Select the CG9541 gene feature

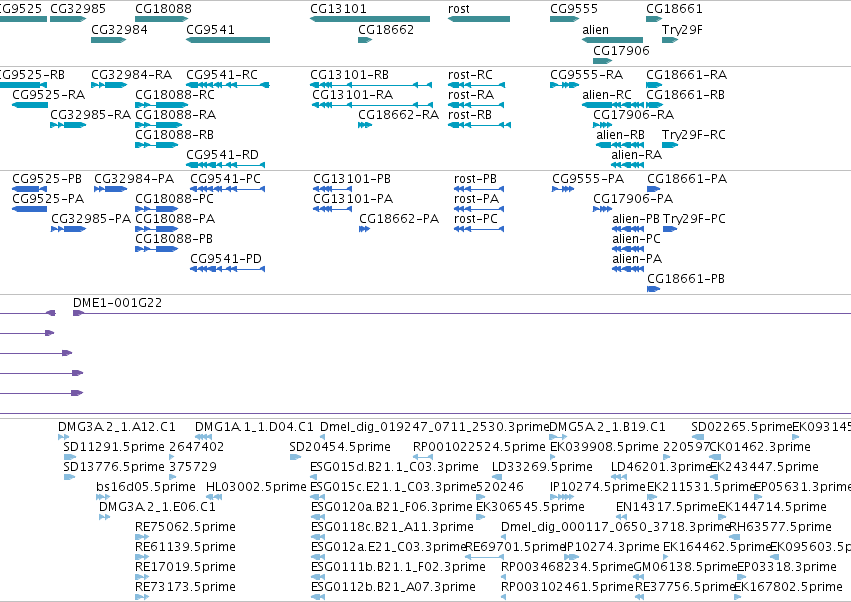click(228, 40)
